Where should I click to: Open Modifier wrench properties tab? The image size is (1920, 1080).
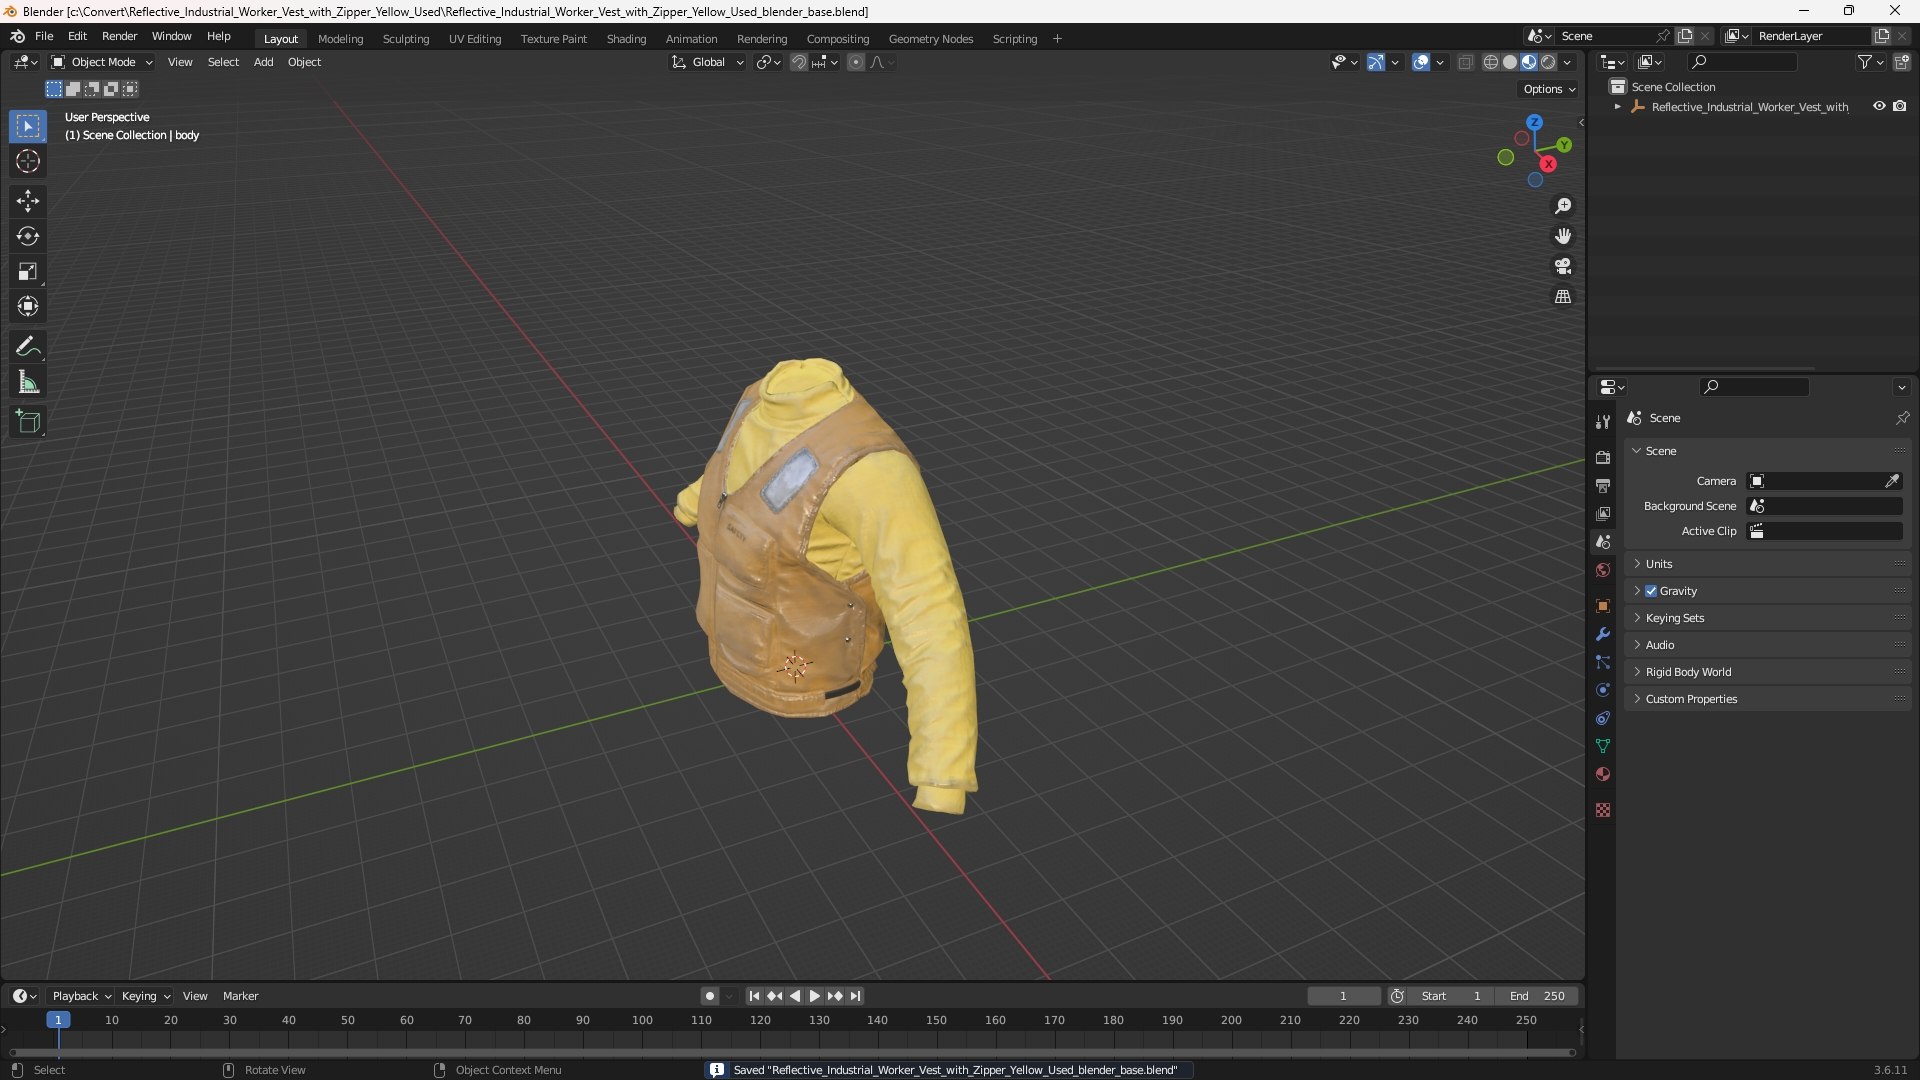click(x=1603, y=634)
